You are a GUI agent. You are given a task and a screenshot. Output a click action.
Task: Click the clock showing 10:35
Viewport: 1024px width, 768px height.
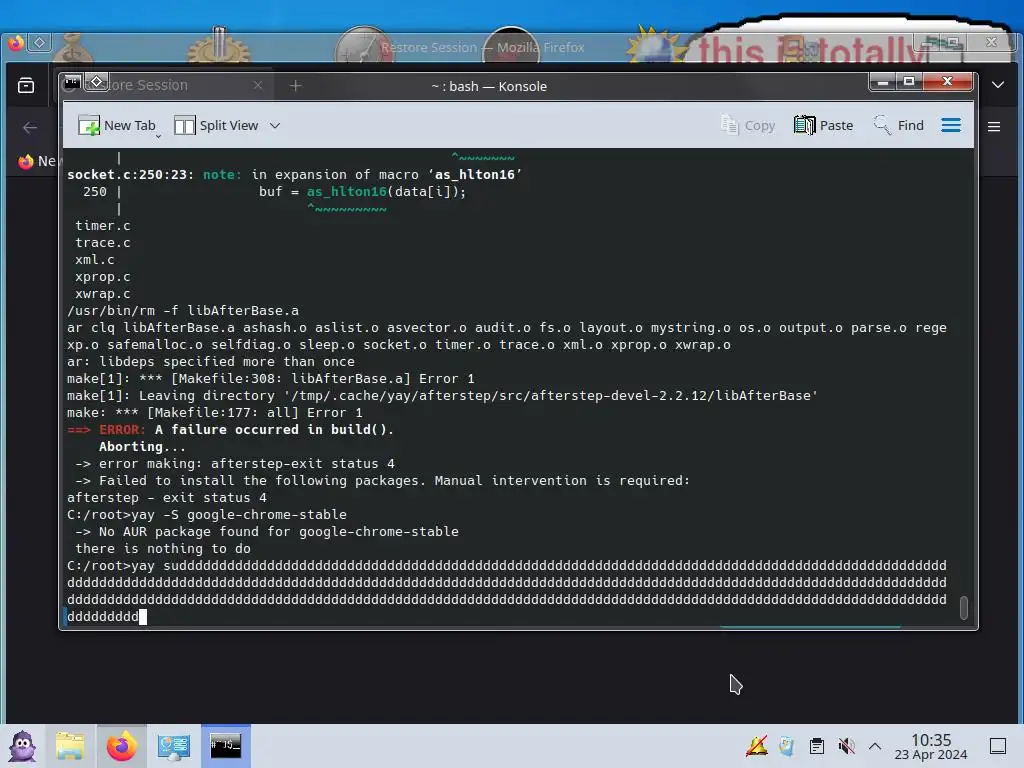tap(931, 746)
